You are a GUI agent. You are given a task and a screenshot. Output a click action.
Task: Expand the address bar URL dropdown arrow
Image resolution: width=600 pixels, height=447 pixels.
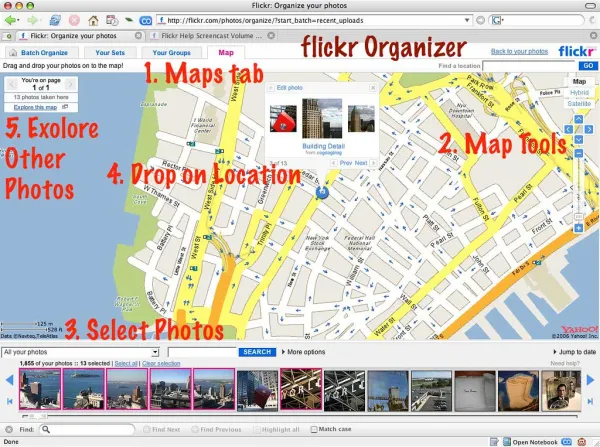click(467, 20)
